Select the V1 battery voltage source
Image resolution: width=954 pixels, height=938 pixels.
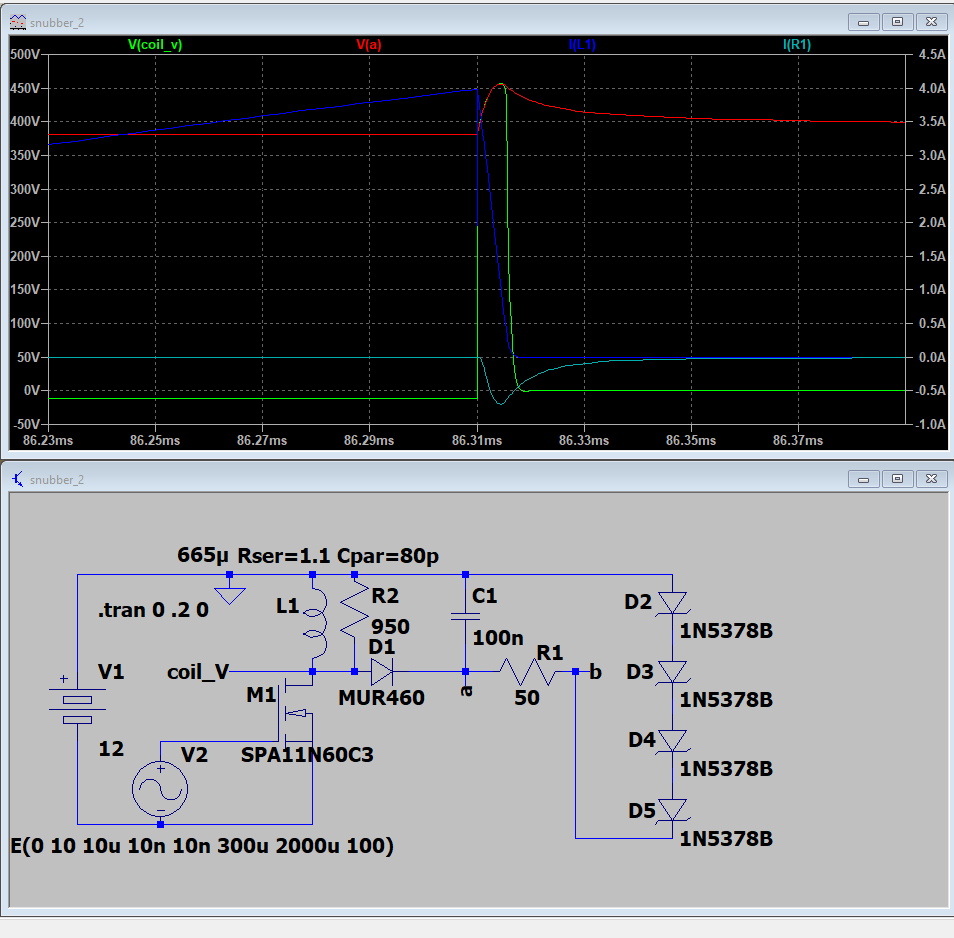coord(77,709)
